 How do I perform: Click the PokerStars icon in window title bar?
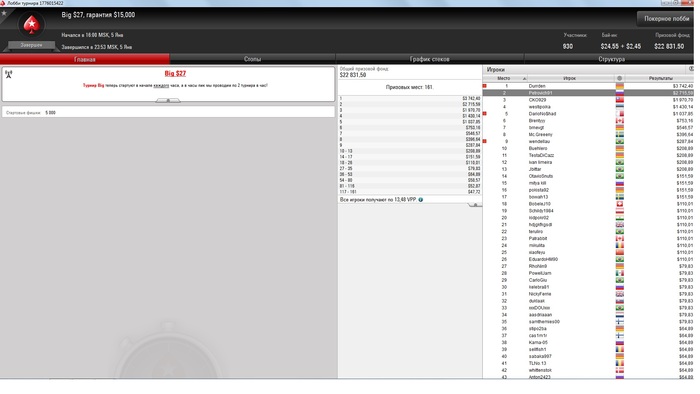(x=3, y=3)
